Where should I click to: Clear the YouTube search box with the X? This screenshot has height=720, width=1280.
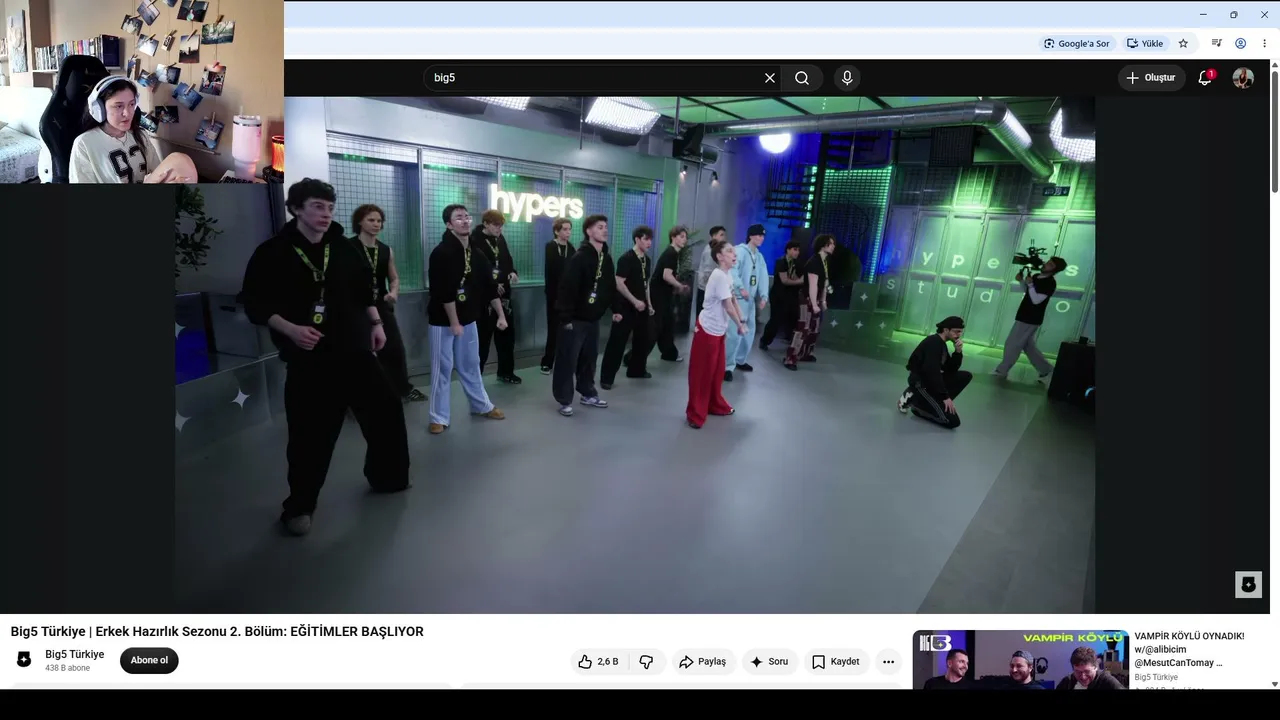(x=770, y=78)
